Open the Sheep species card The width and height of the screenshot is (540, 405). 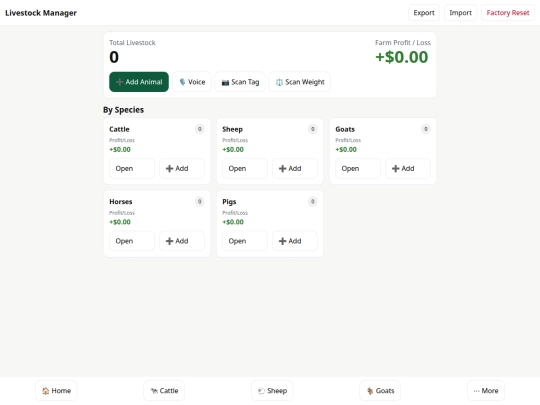tap(245, 168)
